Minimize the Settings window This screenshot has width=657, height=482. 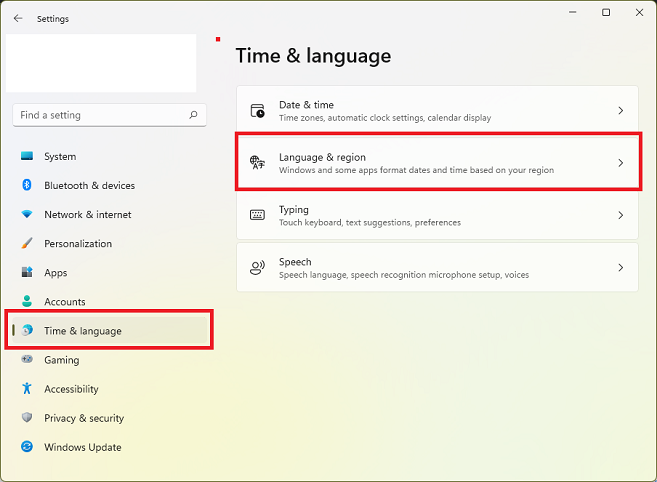click(x=573, y=13)
